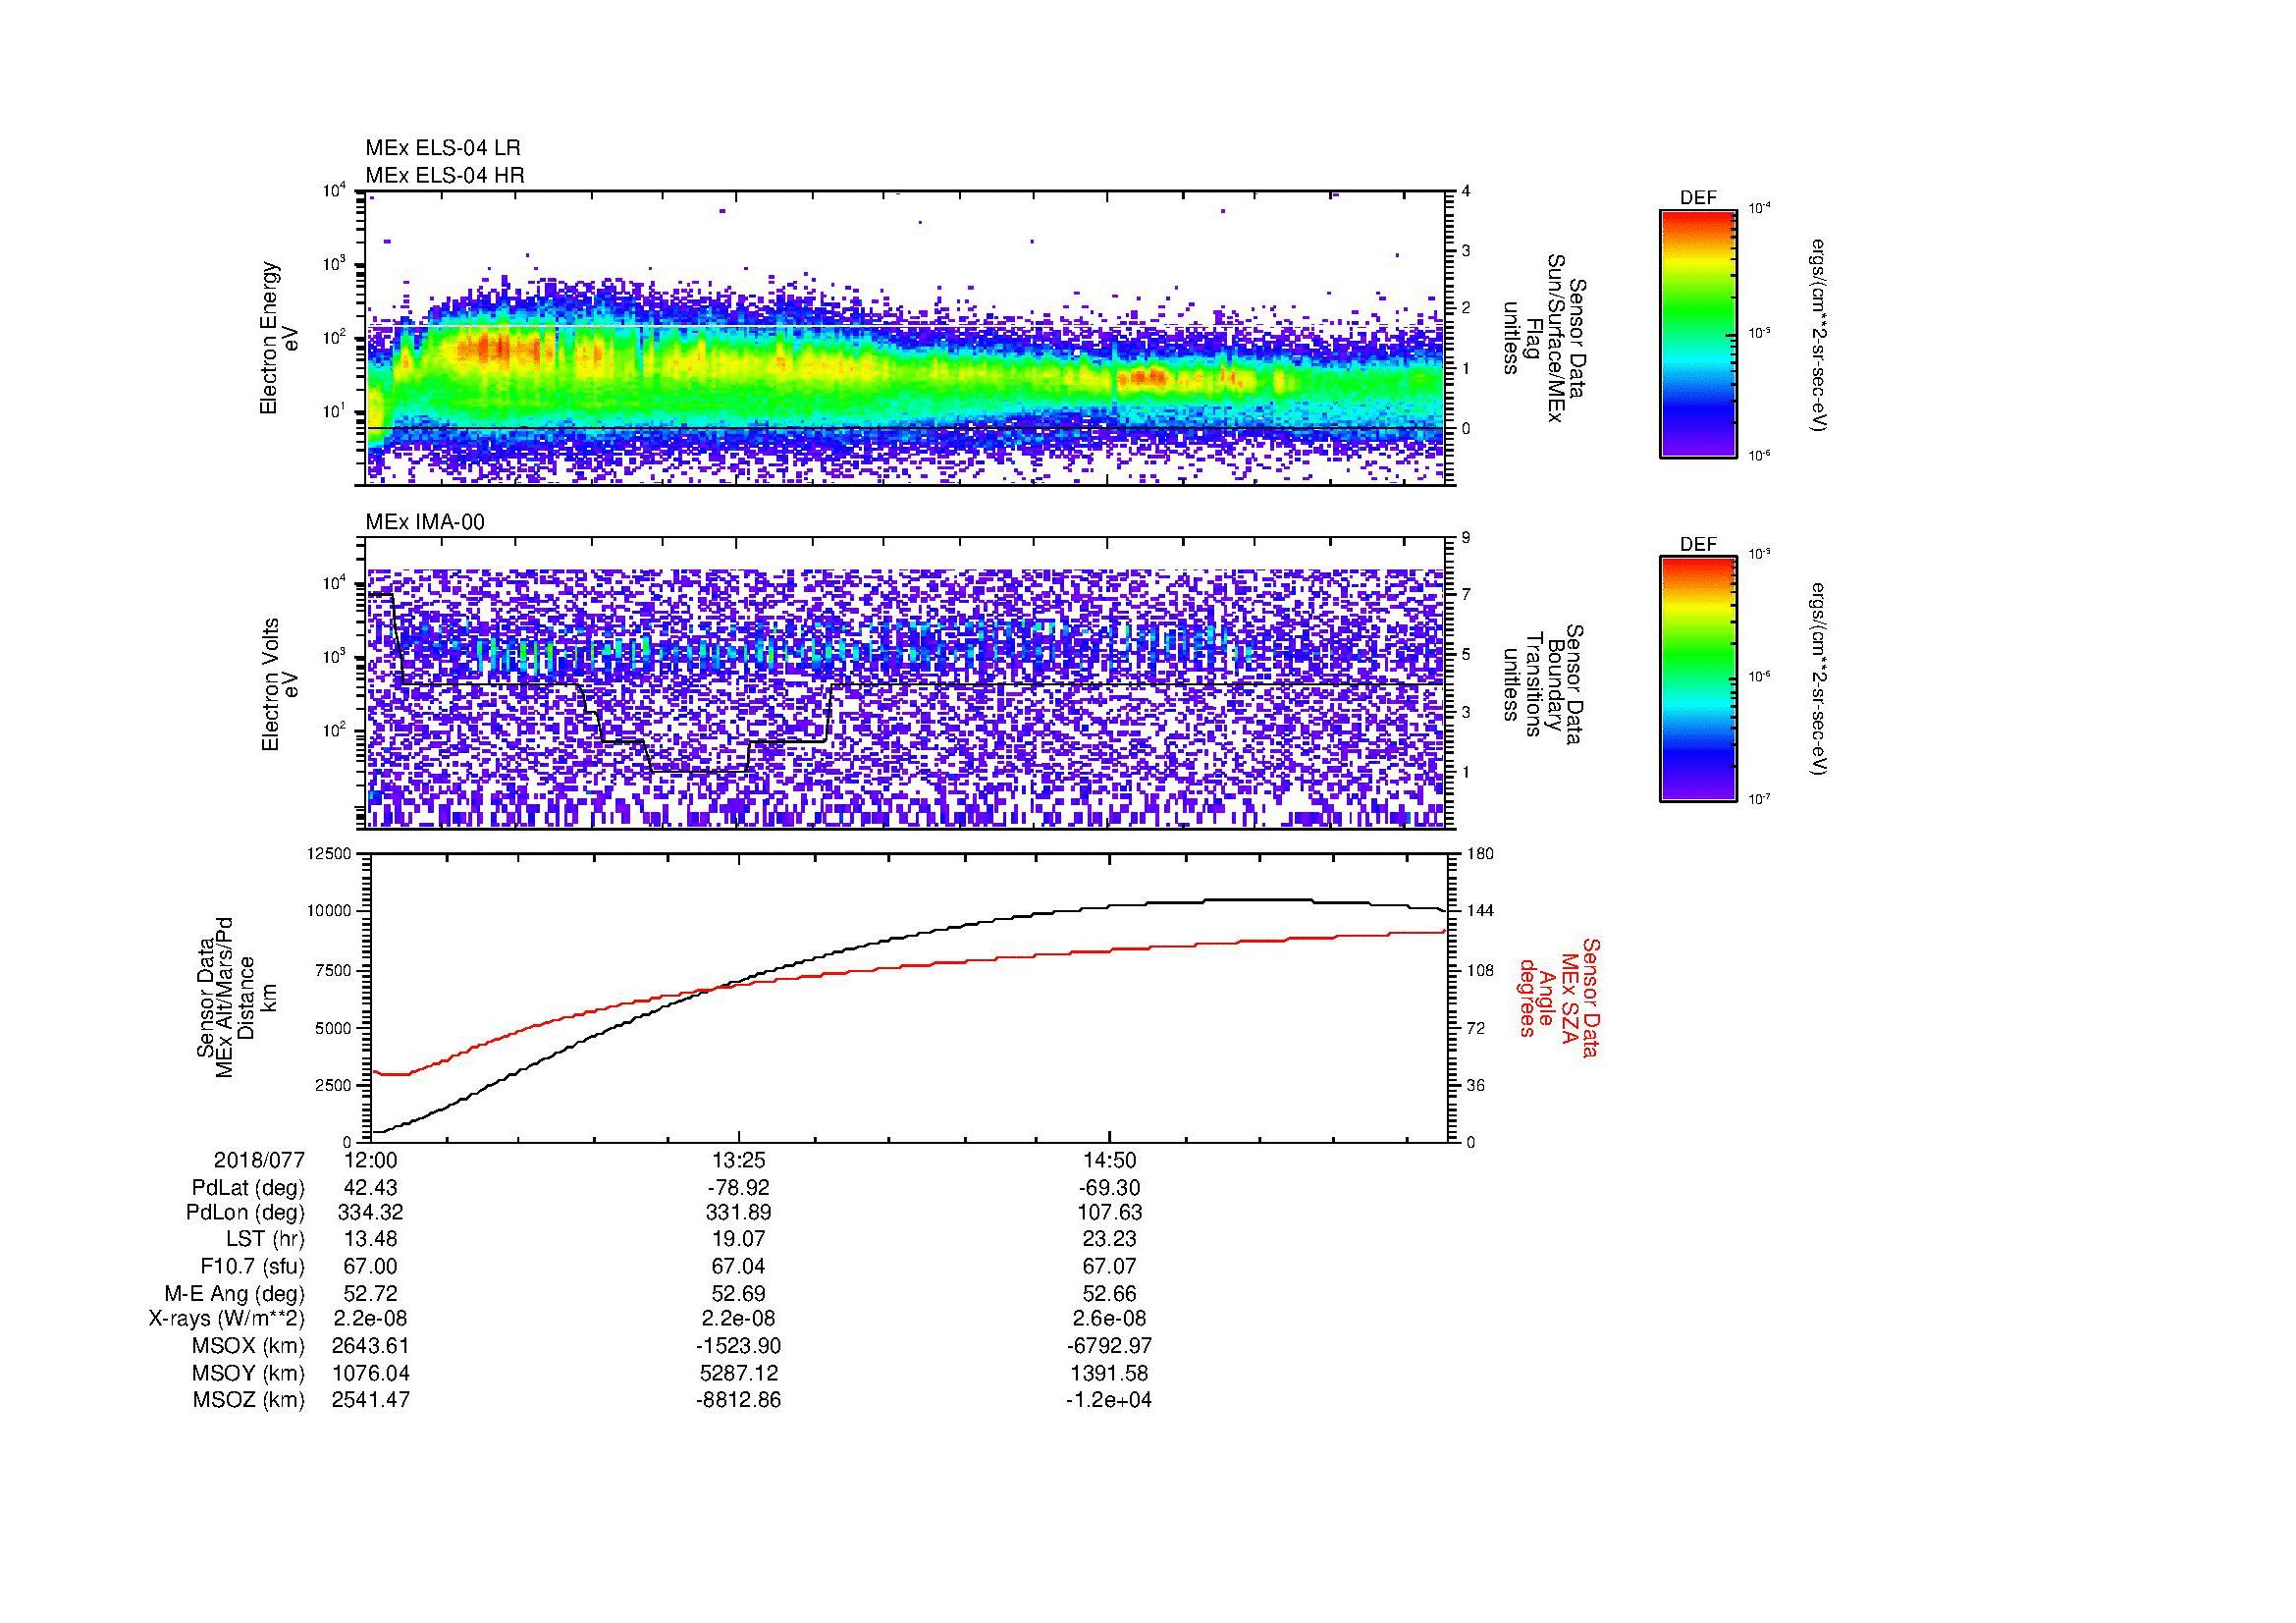Click the 'PdLat (deg)' row label
The width and height of the screenshot is (2296, 1623).
click(248, 1188)
